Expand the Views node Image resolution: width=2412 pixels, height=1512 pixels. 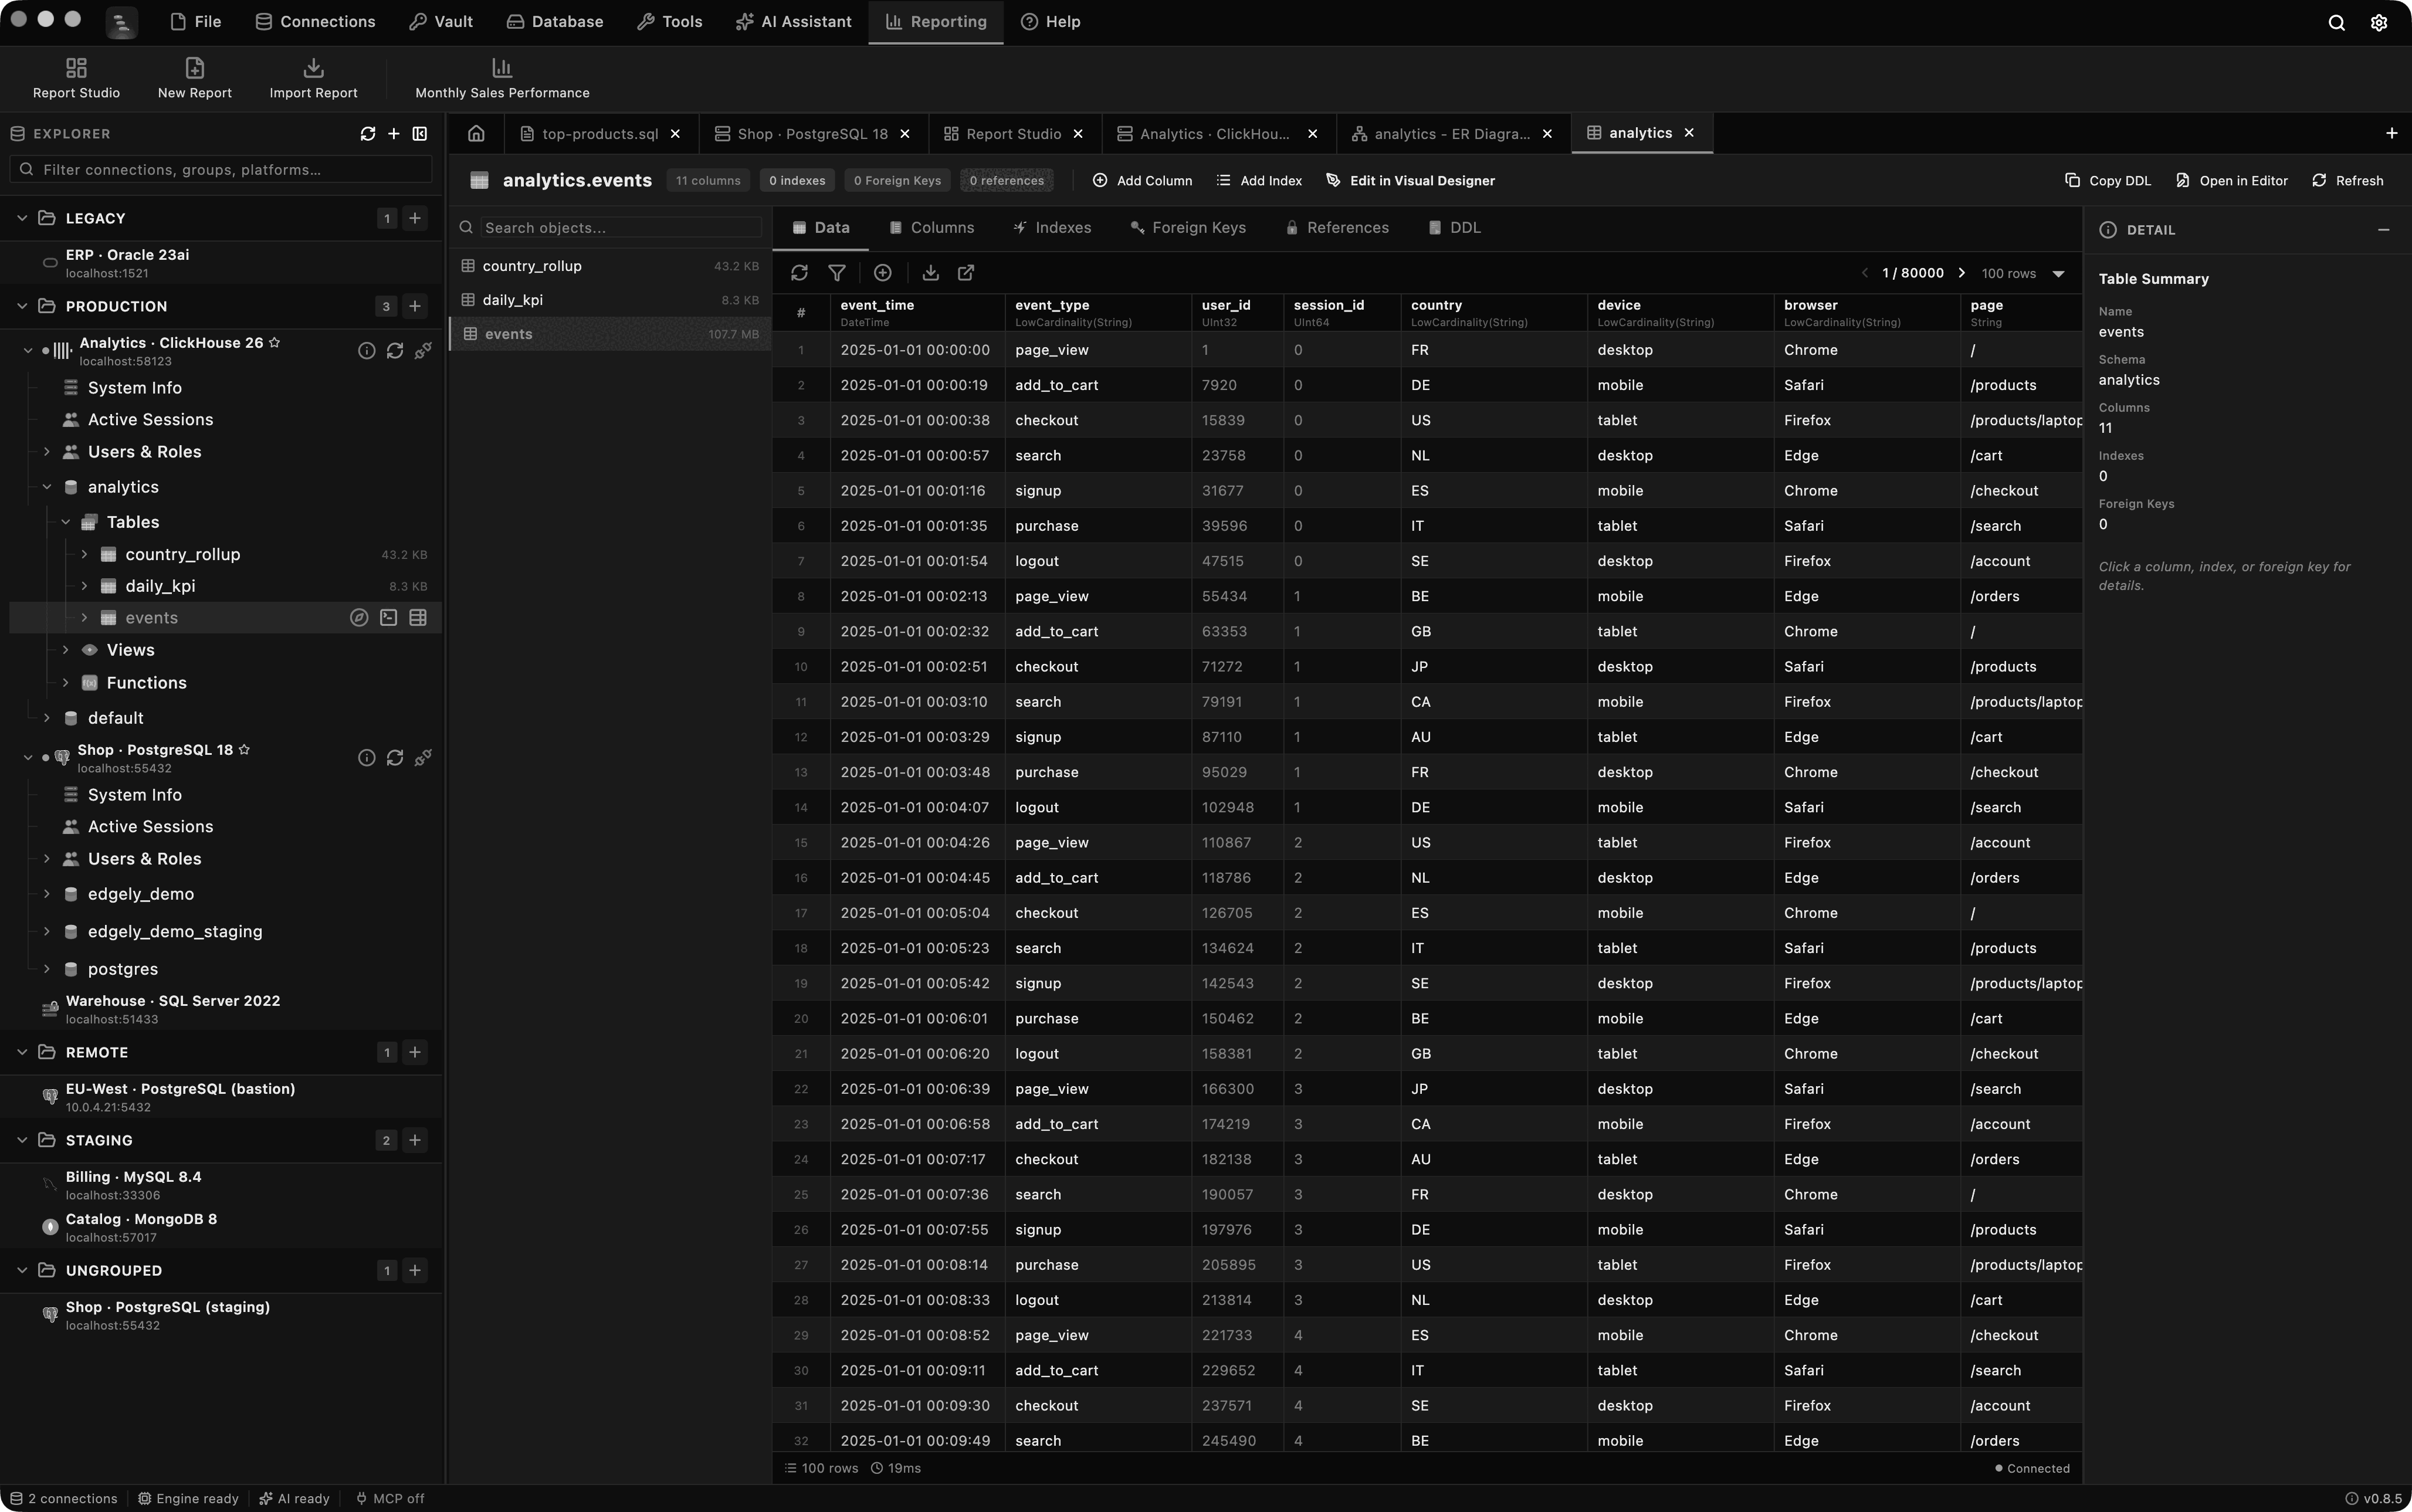click(66, 650)
